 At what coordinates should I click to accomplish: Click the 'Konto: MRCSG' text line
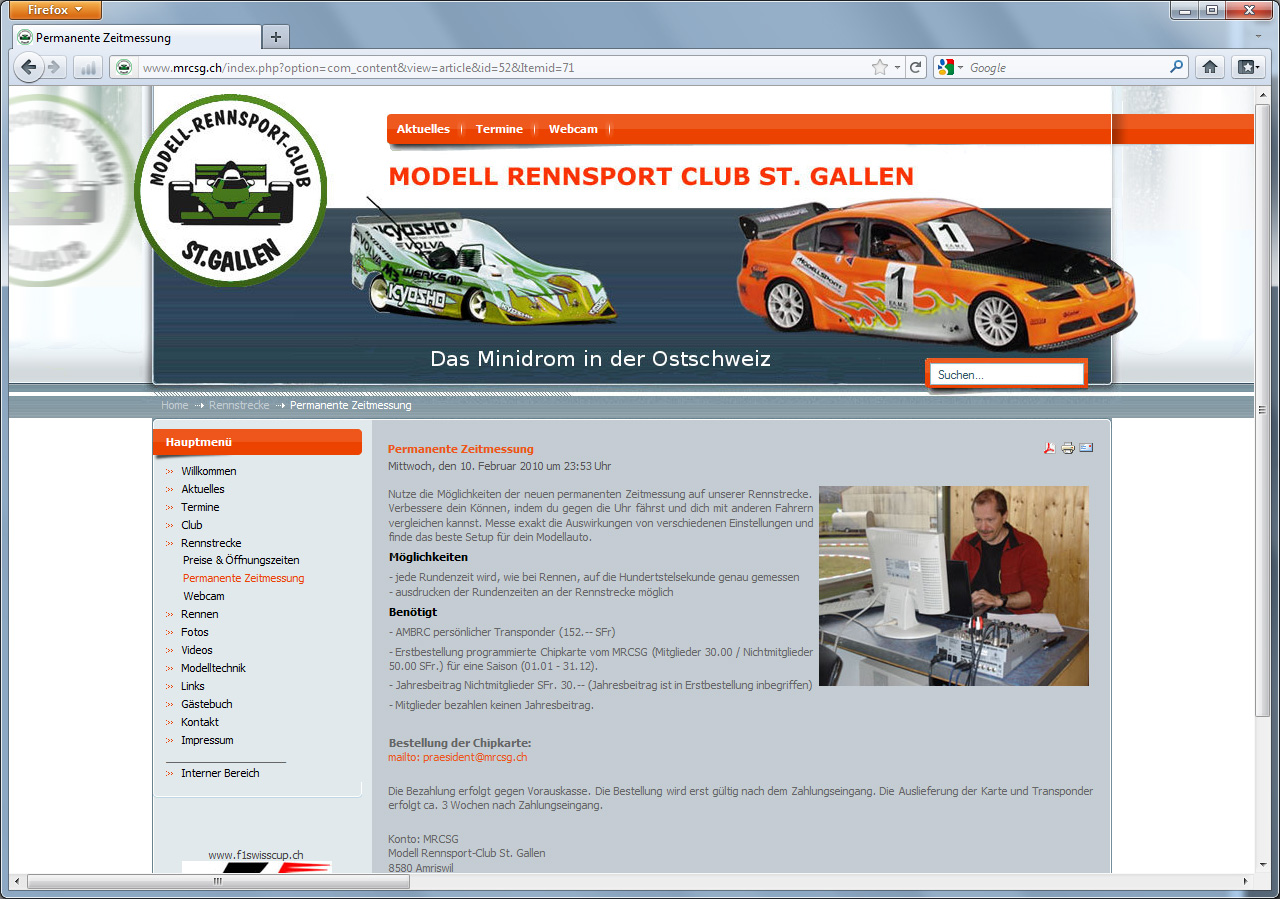click(423, 839)
